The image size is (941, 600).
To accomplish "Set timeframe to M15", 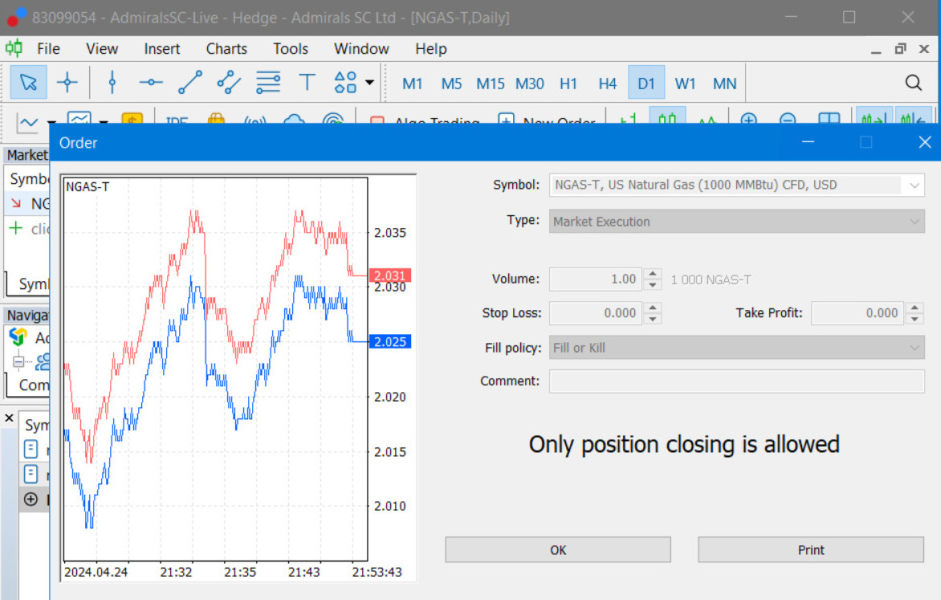I will point(490,84).
